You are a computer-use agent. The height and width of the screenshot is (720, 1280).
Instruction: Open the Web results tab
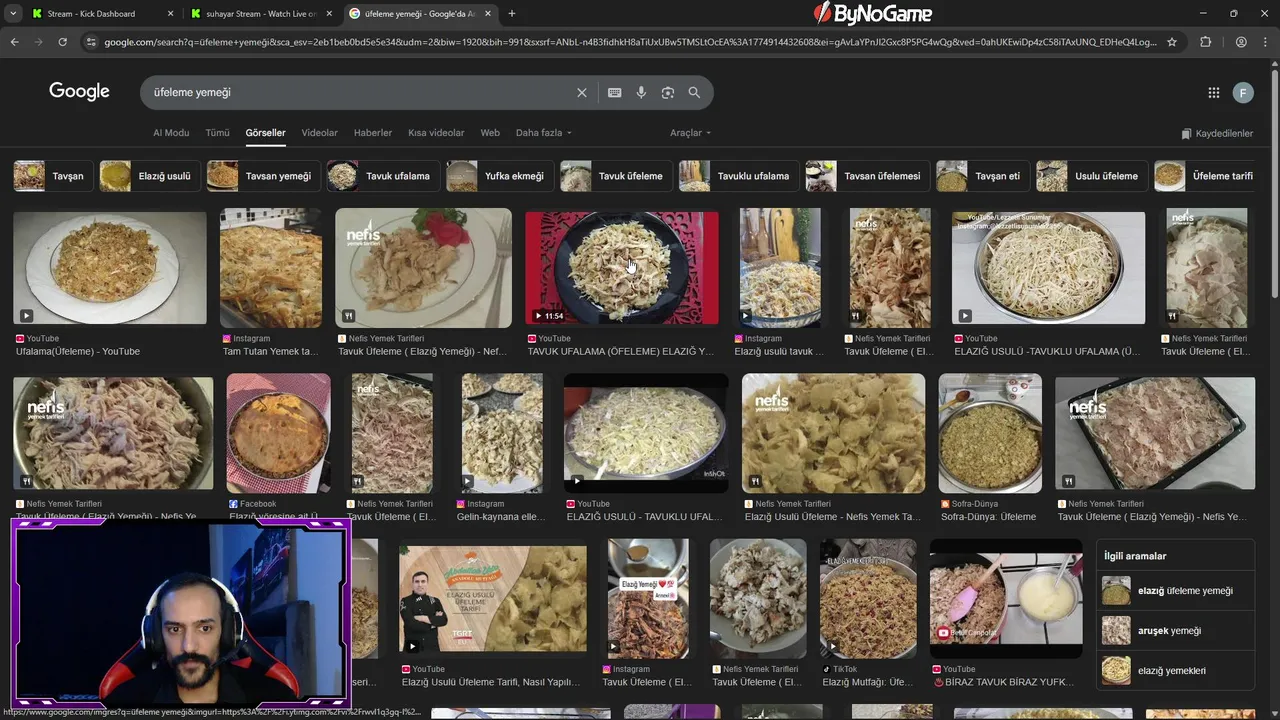(490, 133)
